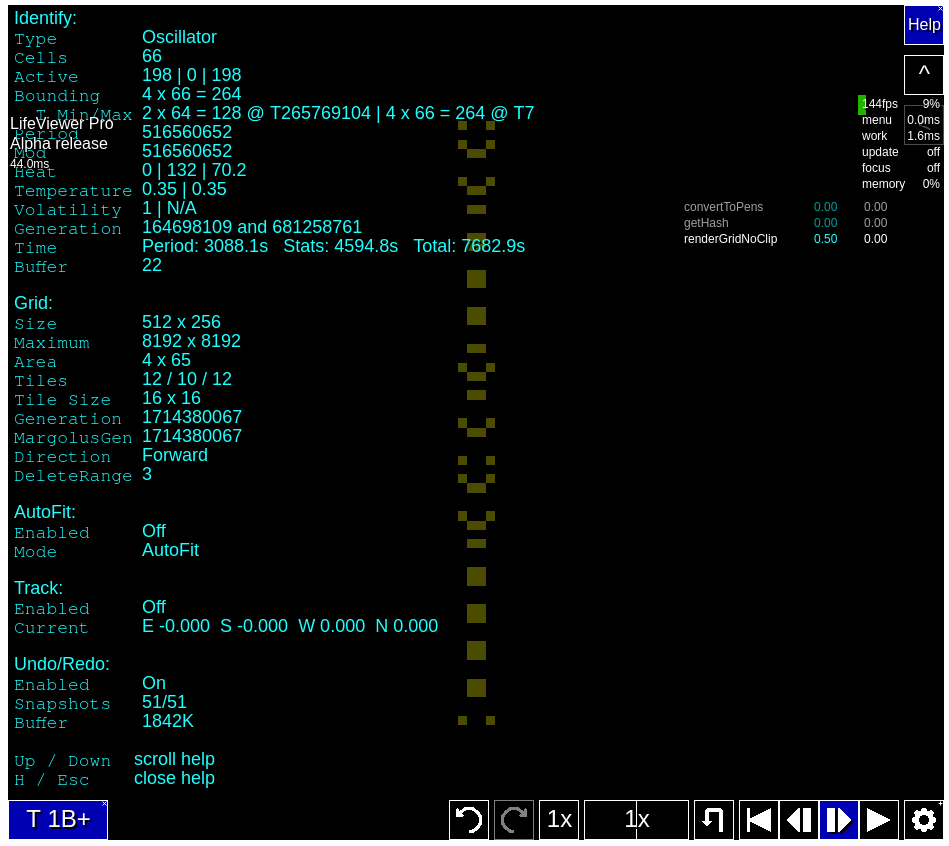
Task: Click the 'scroll help' text
Action: point(174,759)
